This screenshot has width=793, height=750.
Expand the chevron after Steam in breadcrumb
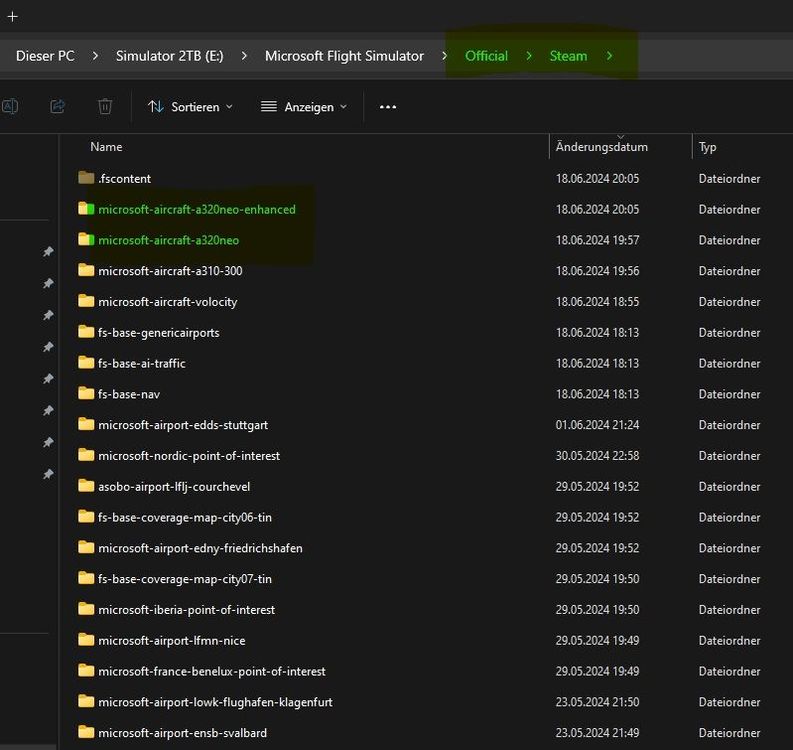(x=609, y=56)
